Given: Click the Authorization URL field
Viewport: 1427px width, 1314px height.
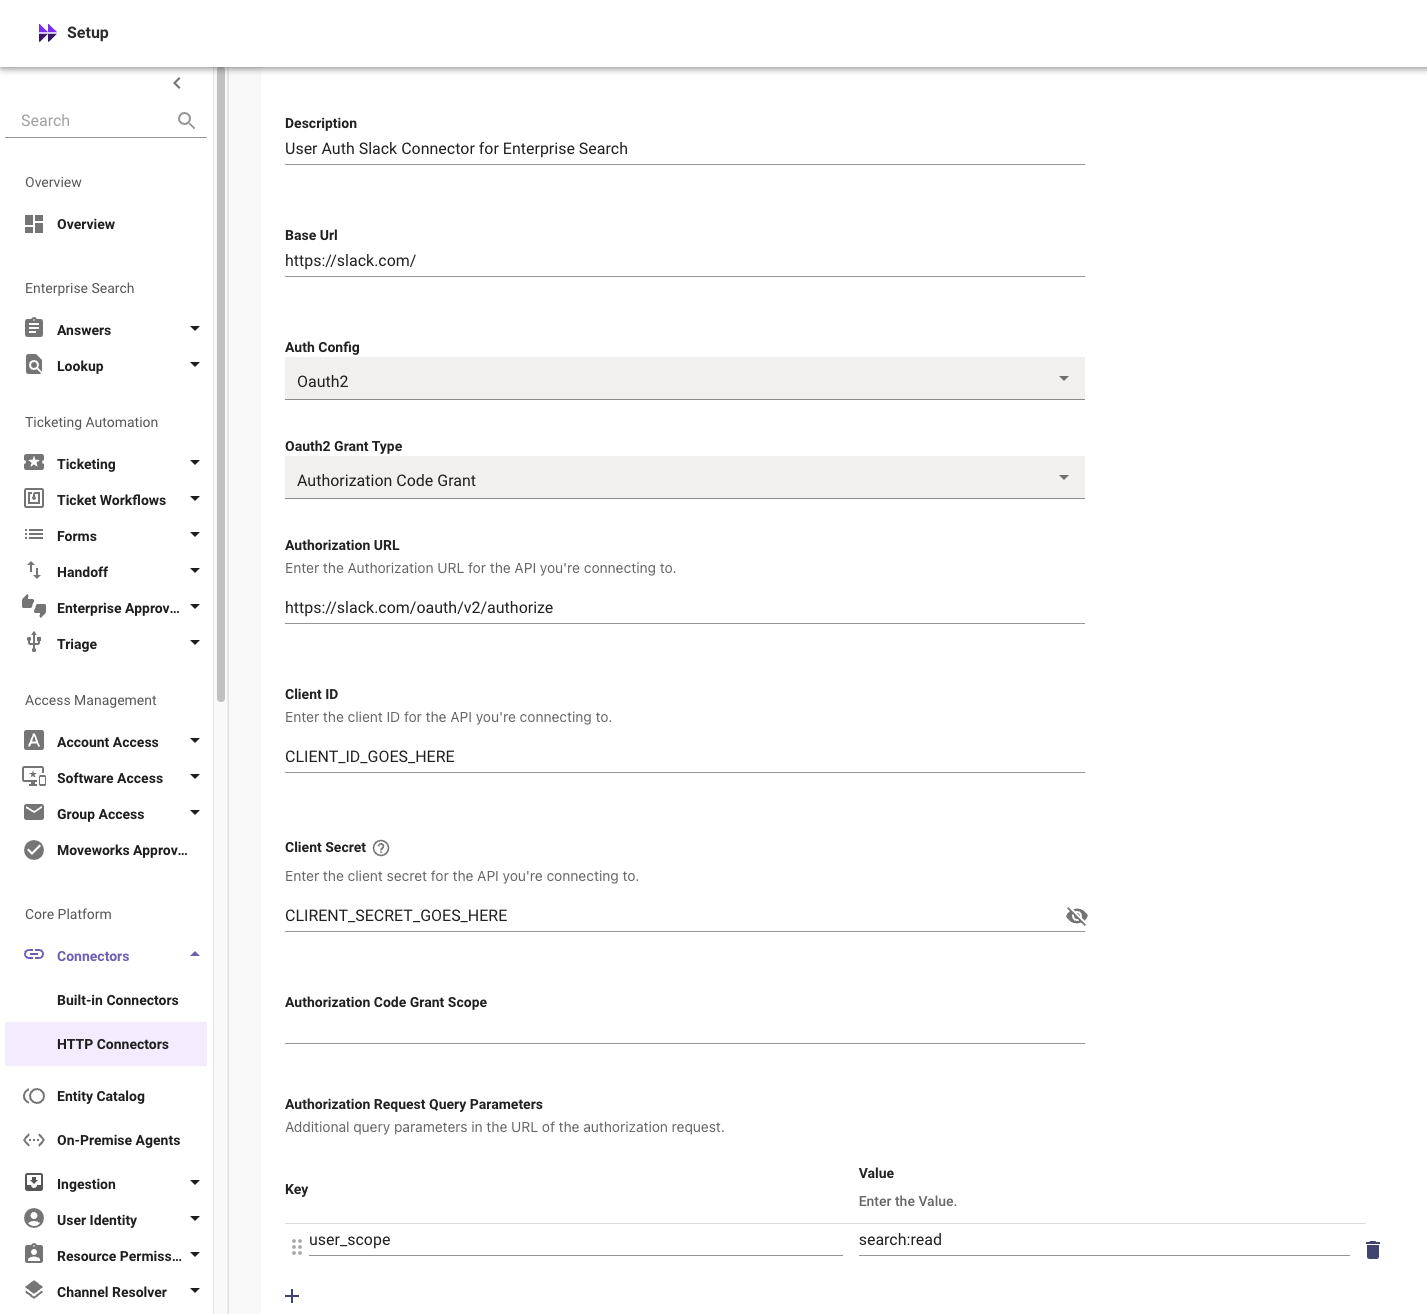Looking at the screenshot, I should [685, 607].
